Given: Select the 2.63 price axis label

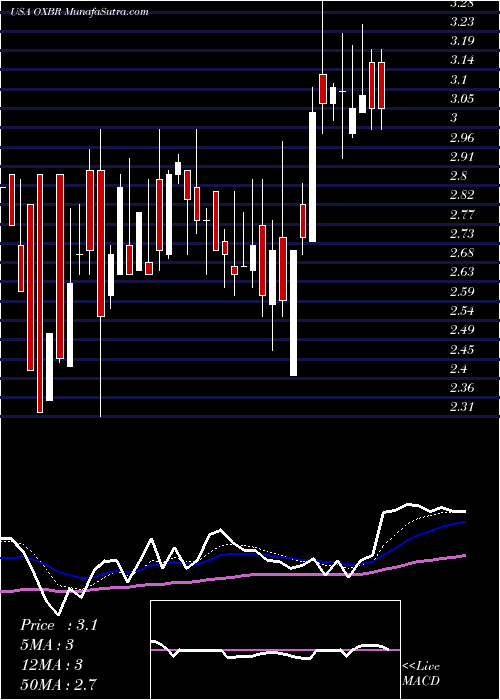Looking at the screenshot, I should [462, 272].
